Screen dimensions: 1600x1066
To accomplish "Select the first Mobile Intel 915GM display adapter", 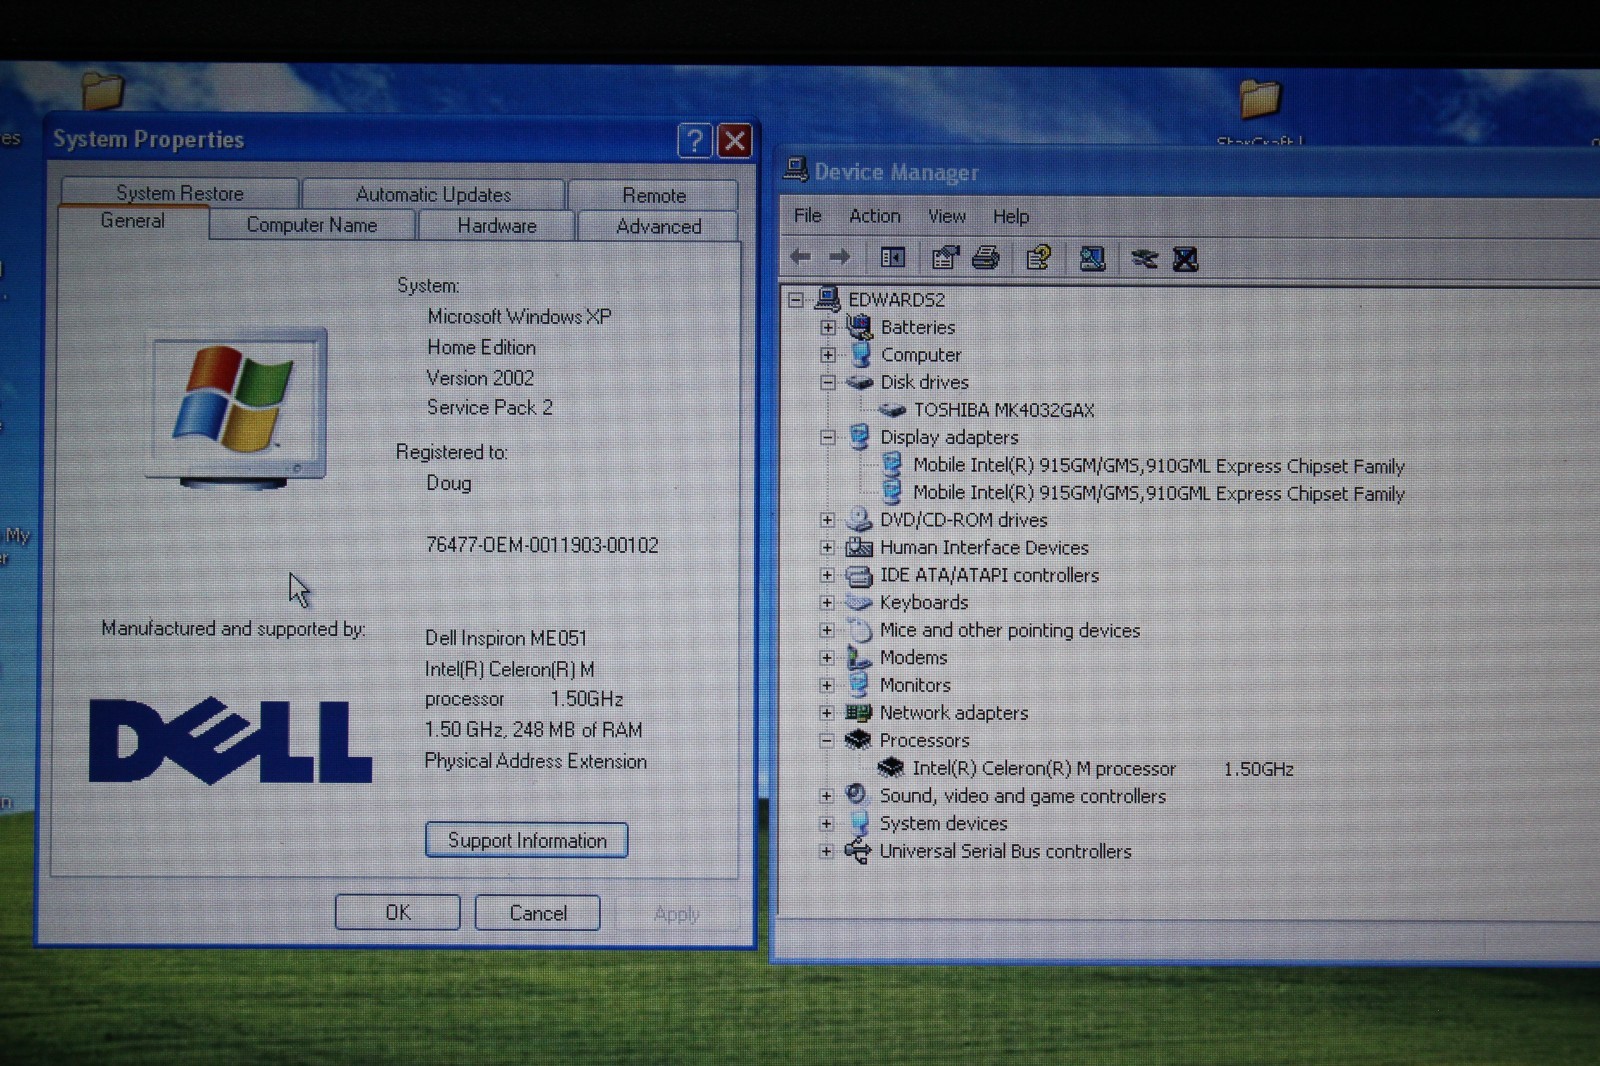I will 1158,466.
